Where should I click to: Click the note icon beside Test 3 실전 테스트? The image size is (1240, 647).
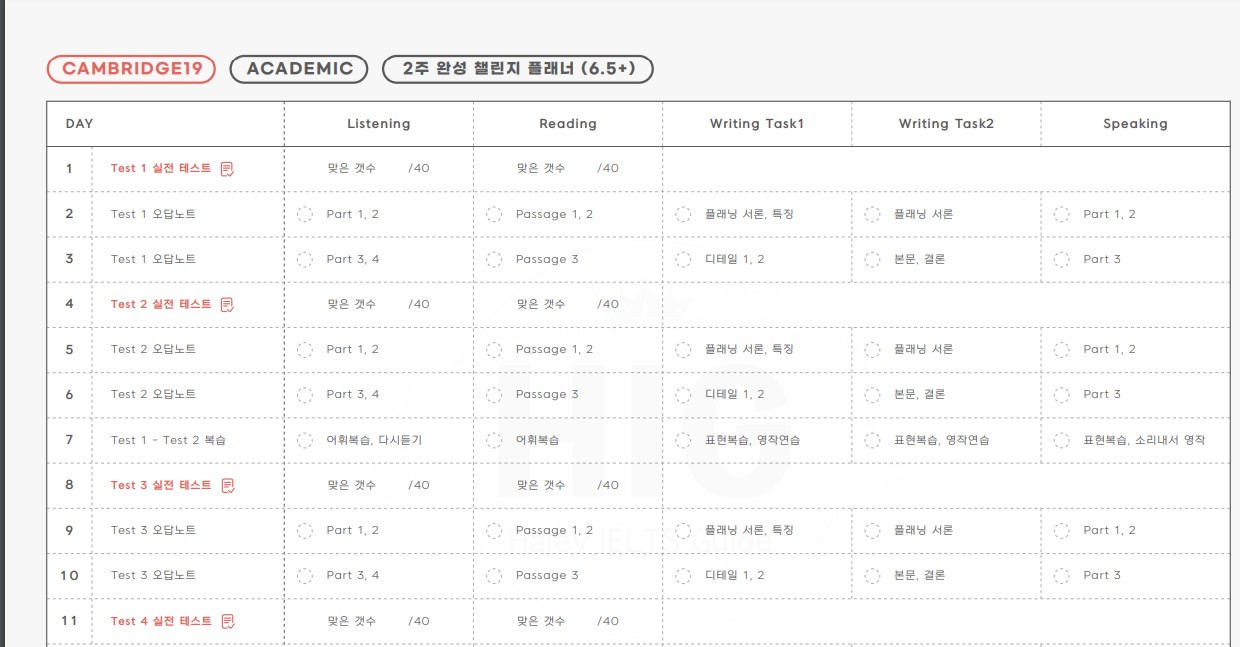(x=227, y=485)
